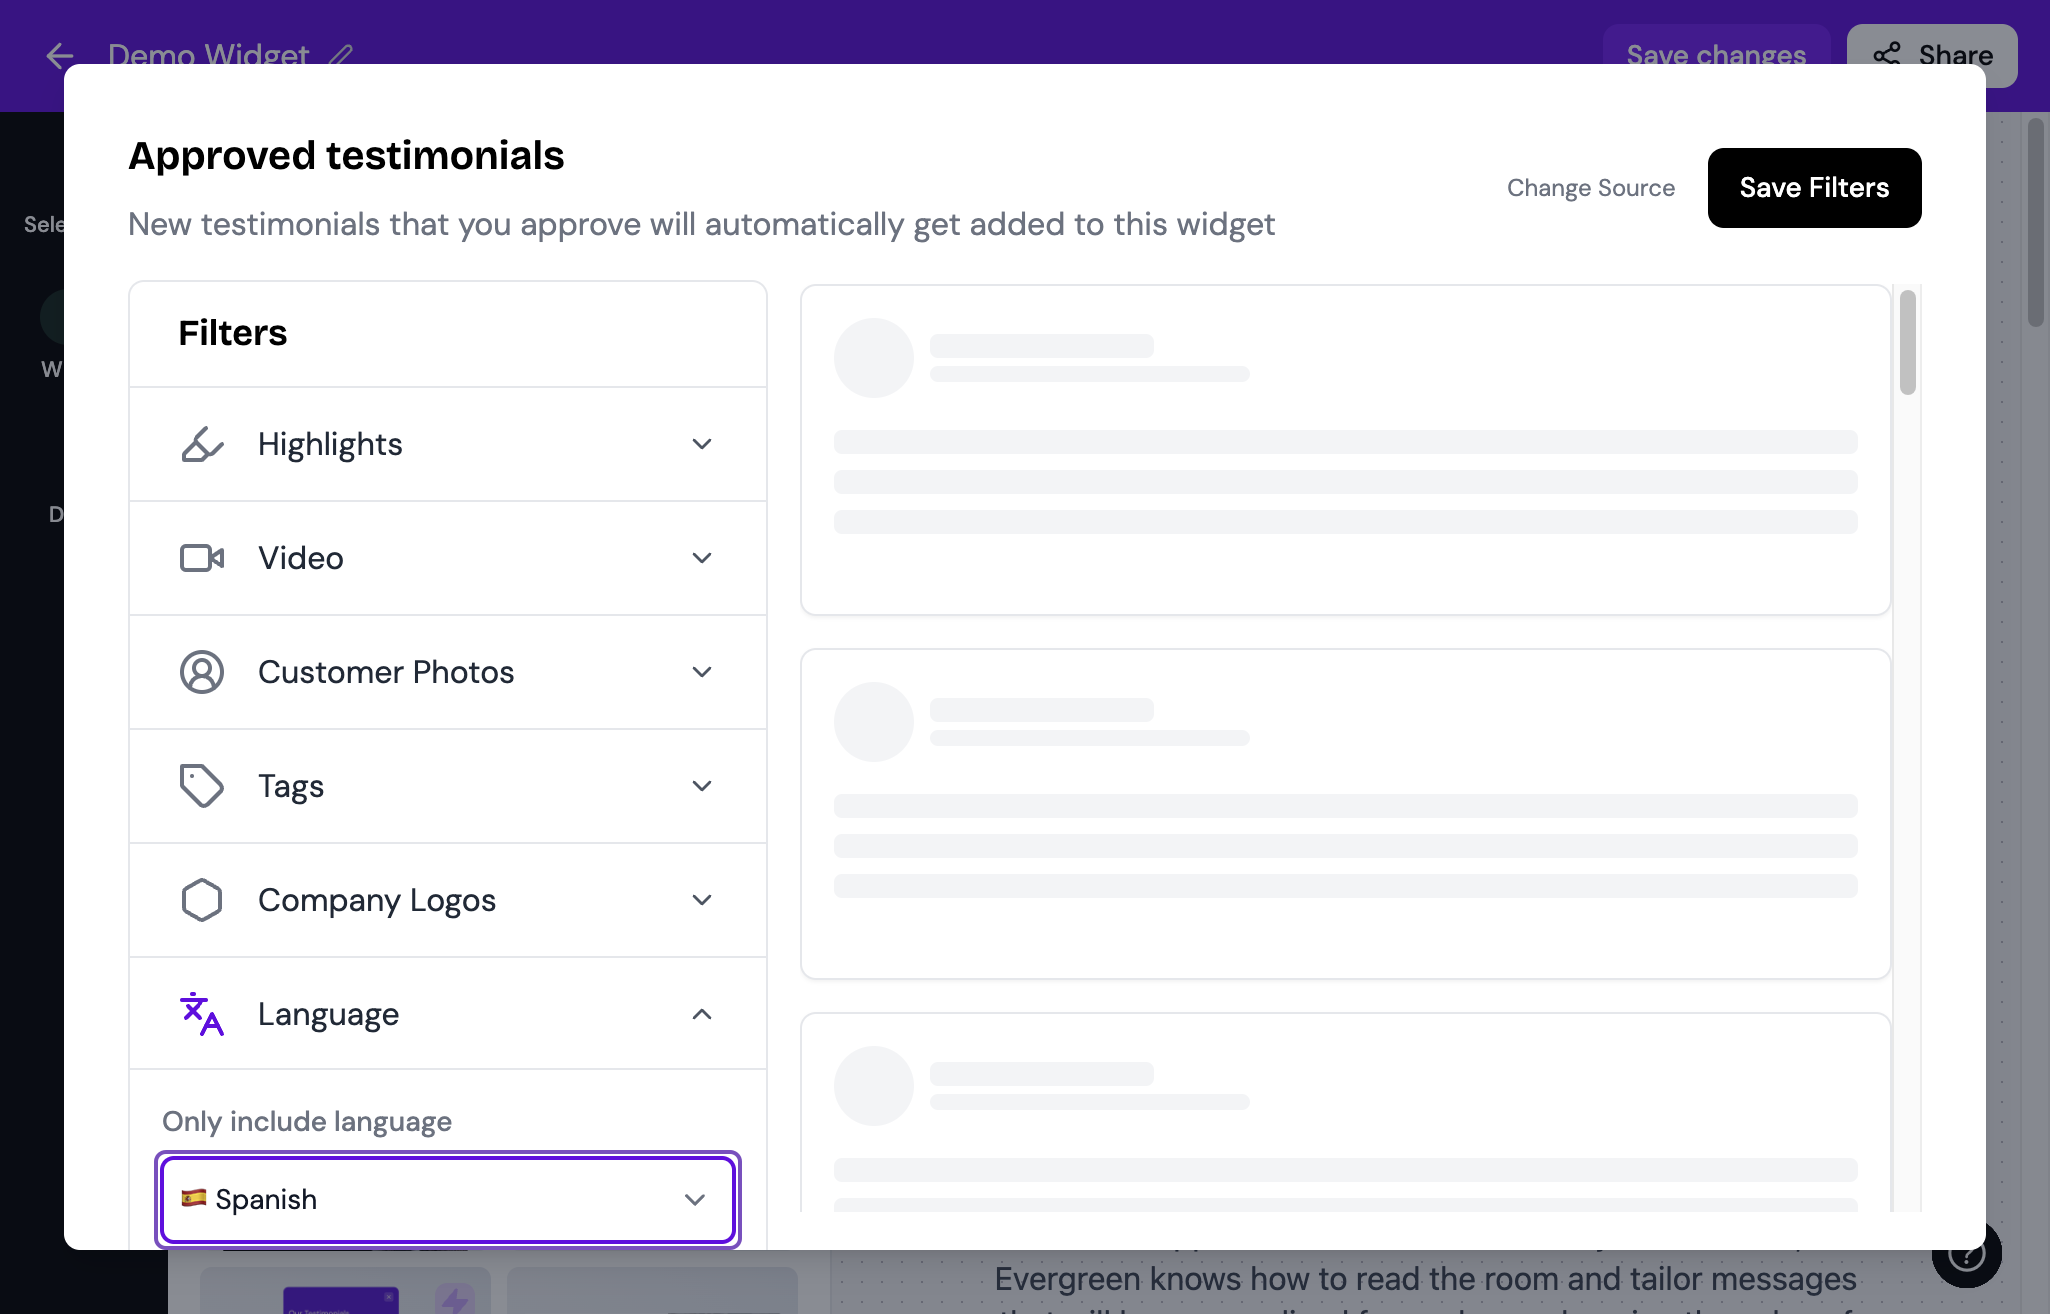Click the Customer Photos avatar icon
Viewport: 2050px width, 1314px height.
tap(202, 672)
